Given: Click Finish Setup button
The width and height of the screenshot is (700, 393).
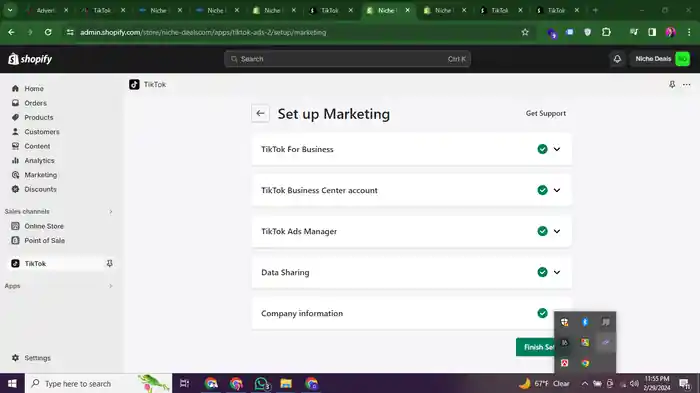Looking at the screenshot, I should click(535, 347).
